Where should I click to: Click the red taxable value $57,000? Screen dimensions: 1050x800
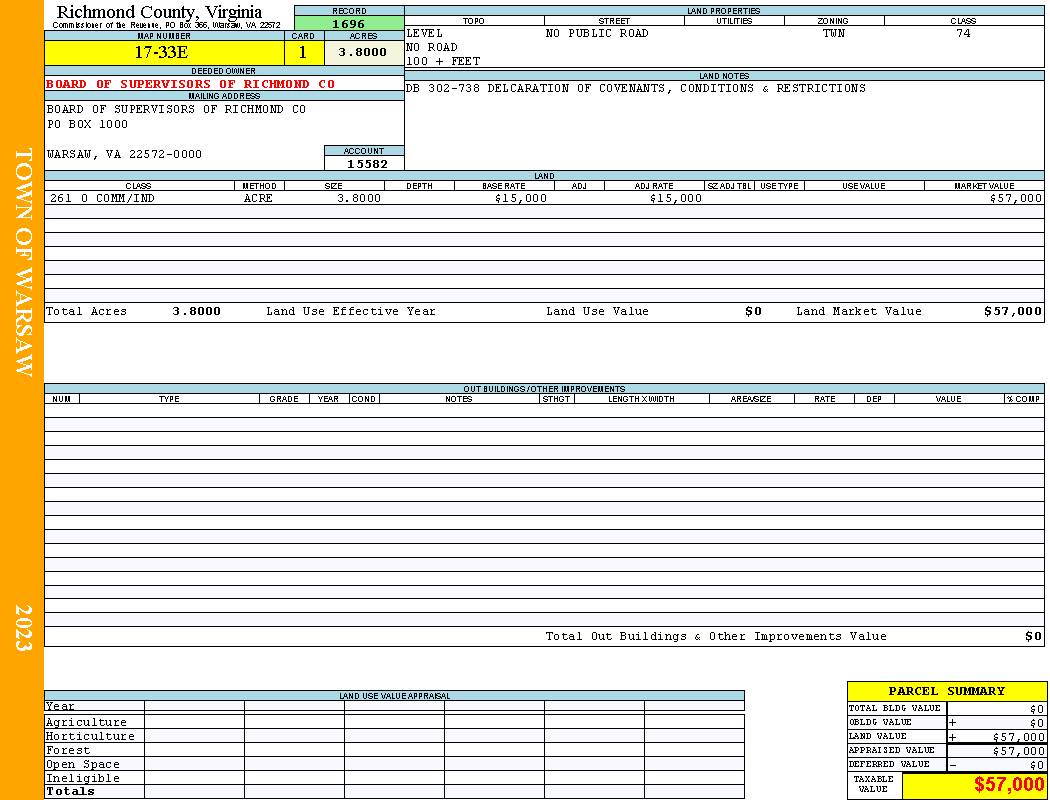click(x=1009, y=785)
